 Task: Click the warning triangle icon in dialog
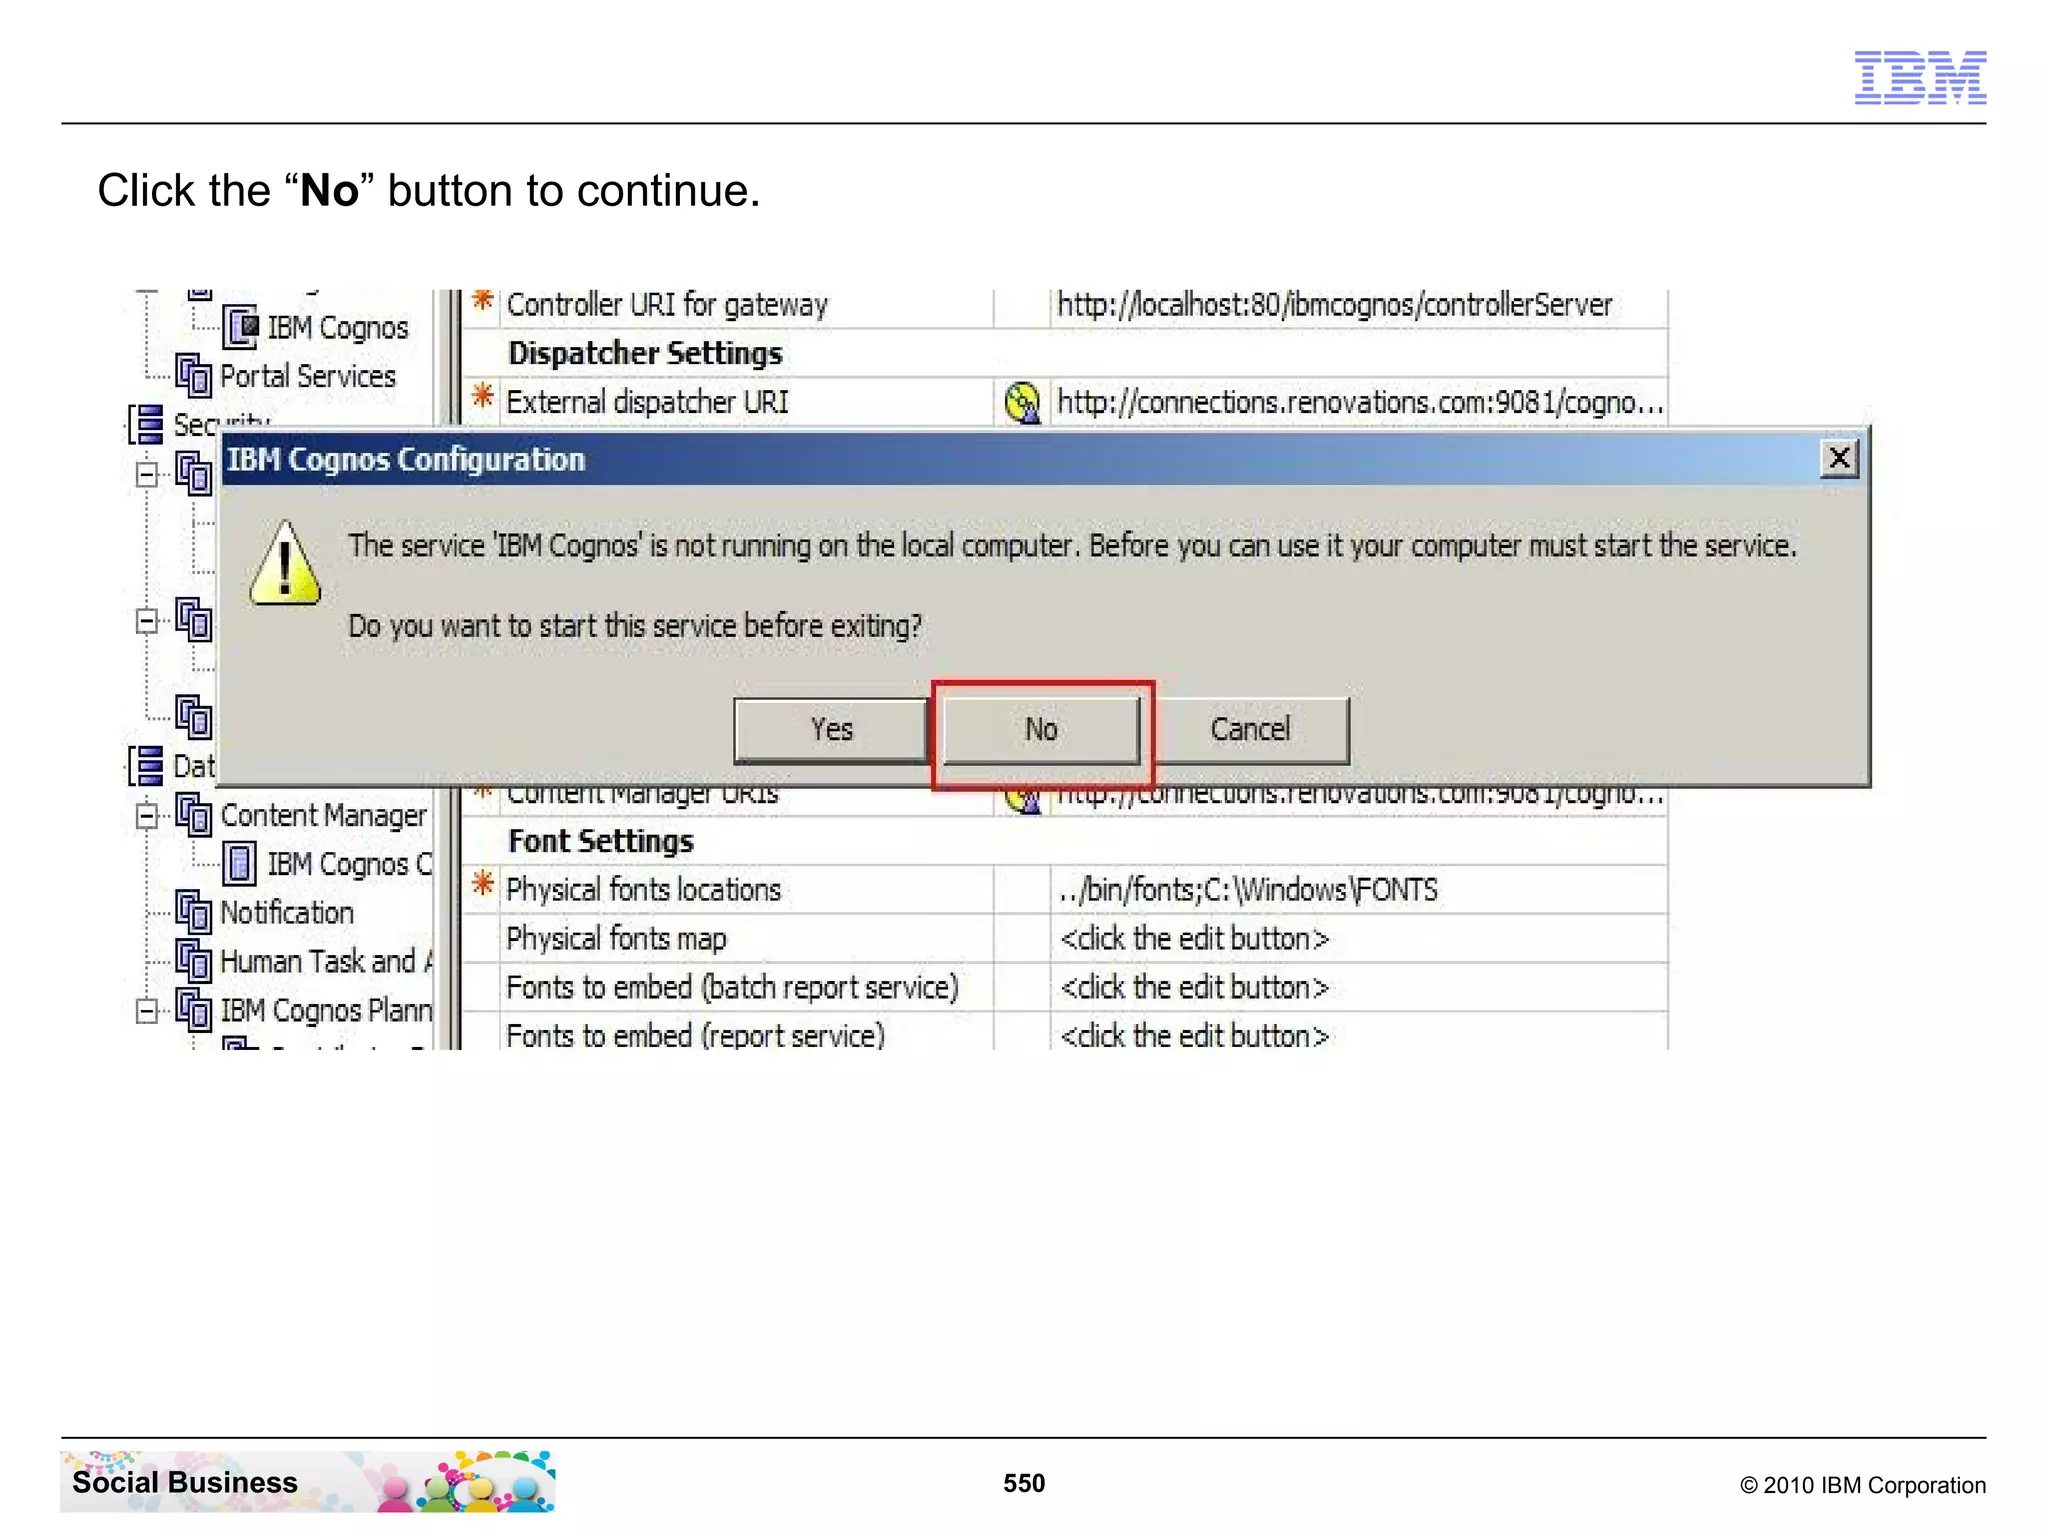(286, 564)
